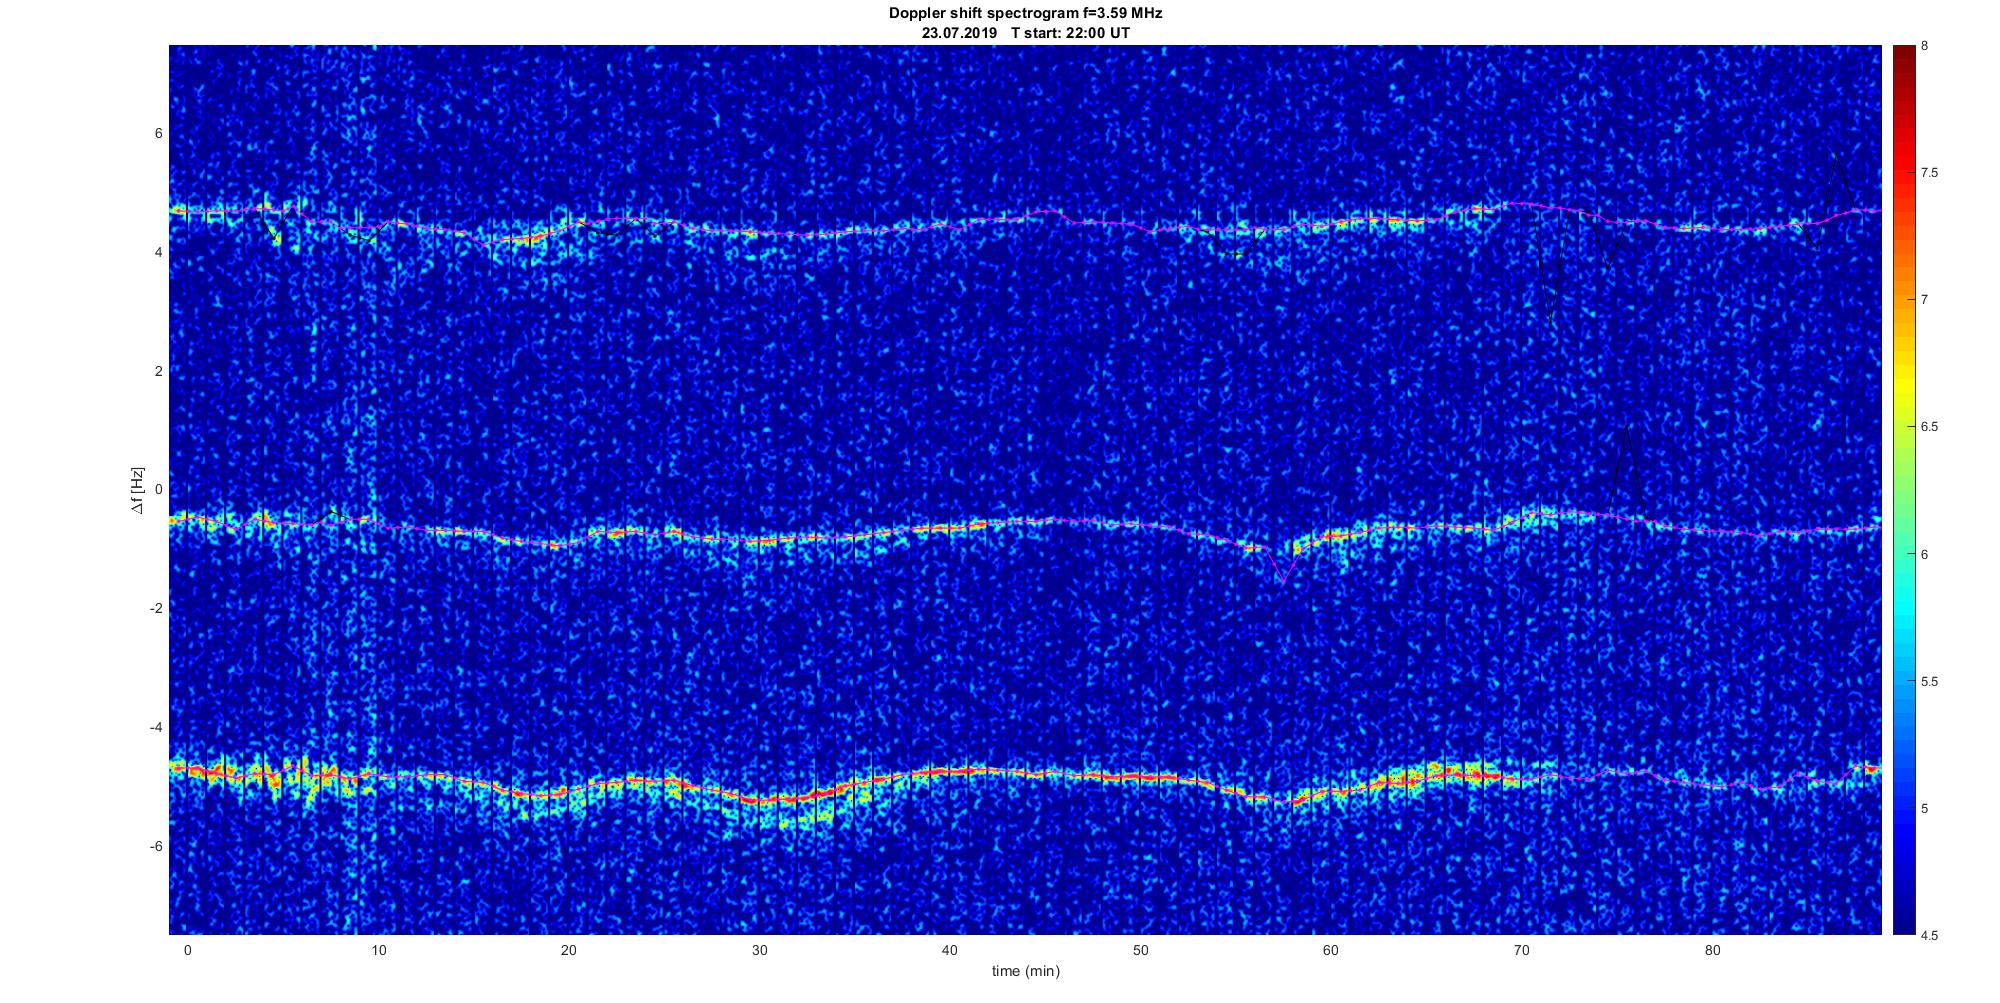Click the colorbar tick label '8'
The width and height of the screenshot is (2000, 1003).
(1925, 46)
